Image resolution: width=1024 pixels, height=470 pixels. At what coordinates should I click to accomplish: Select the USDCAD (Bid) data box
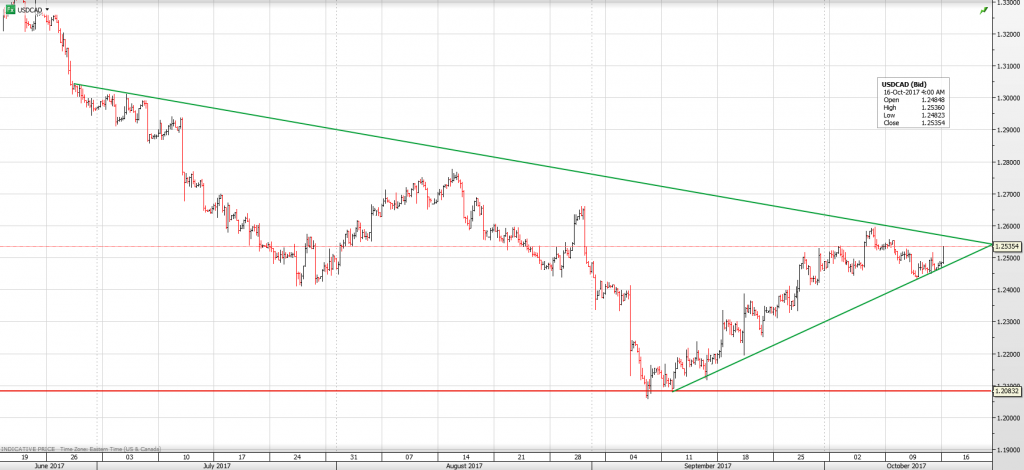(914, 103)
